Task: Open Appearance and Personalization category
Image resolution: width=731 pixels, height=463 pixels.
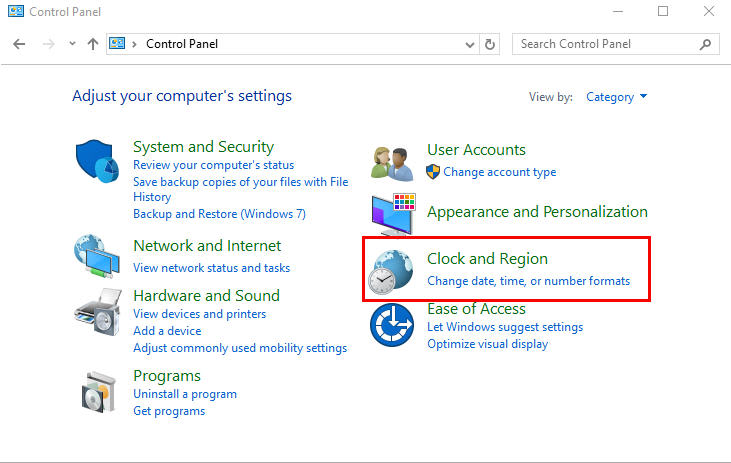Action: (538, 212)
